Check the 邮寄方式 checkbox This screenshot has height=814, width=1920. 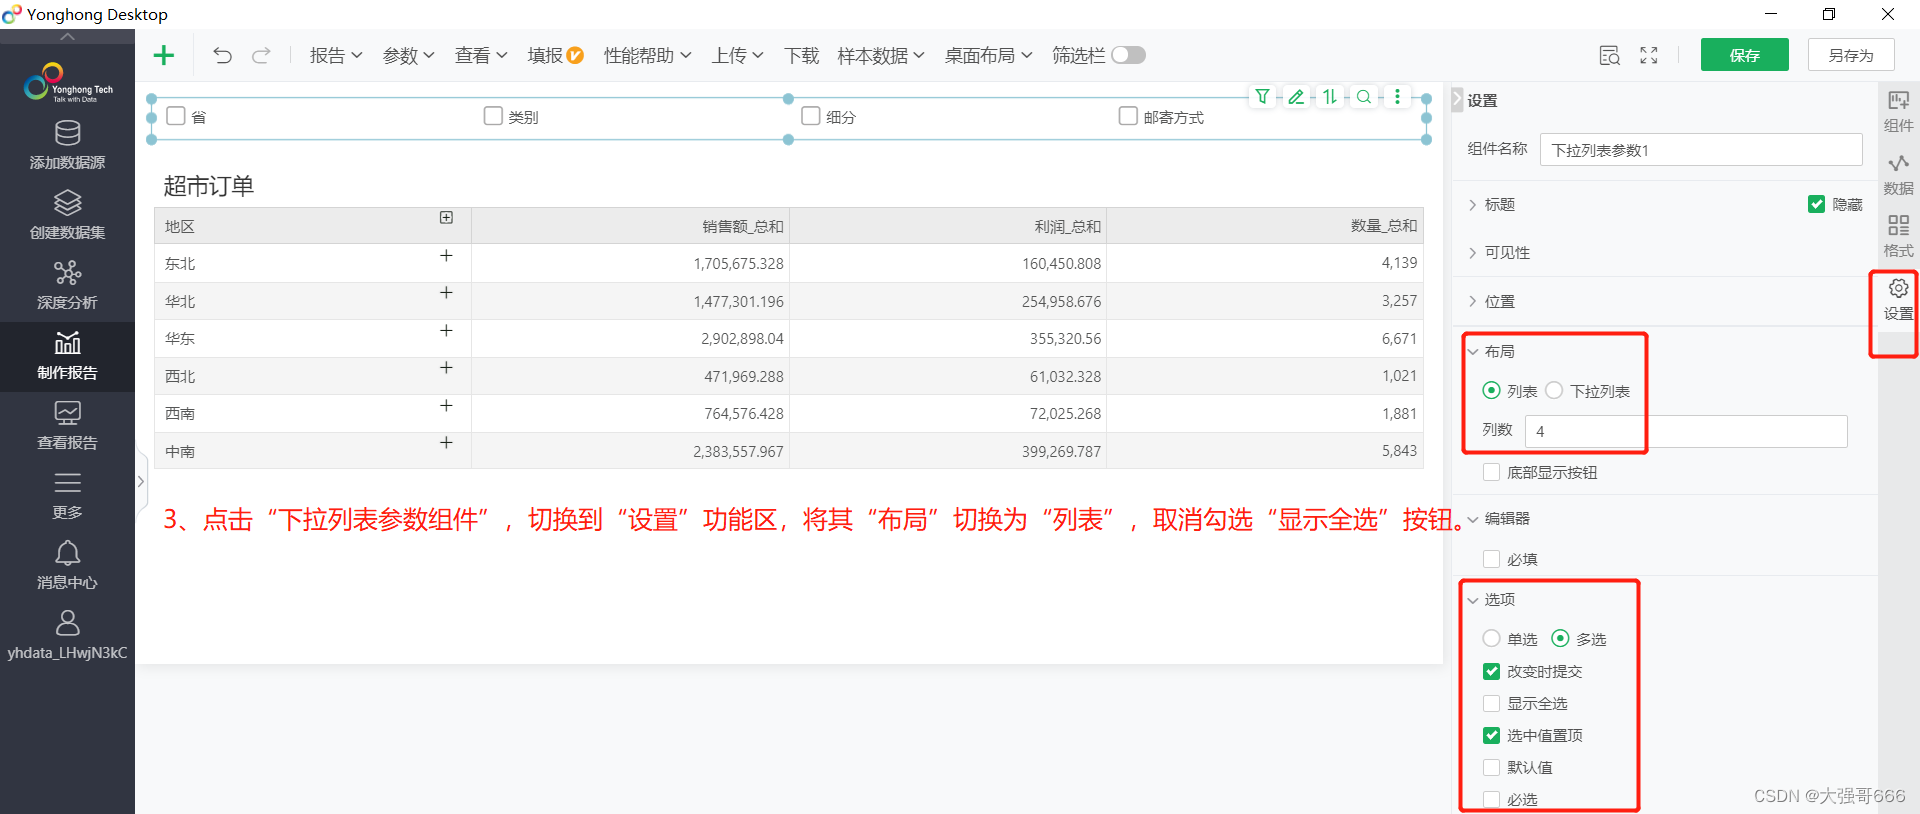coord(1128,116)
